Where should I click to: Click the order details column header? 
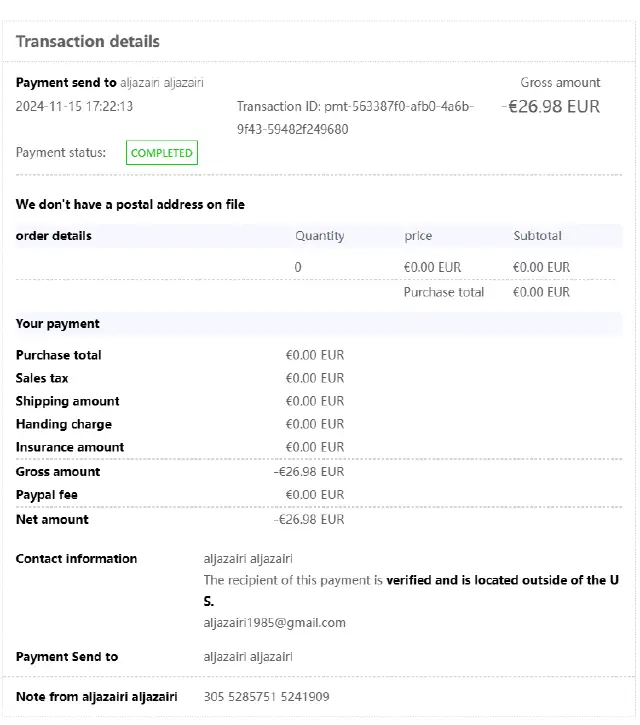coord(54,236)
